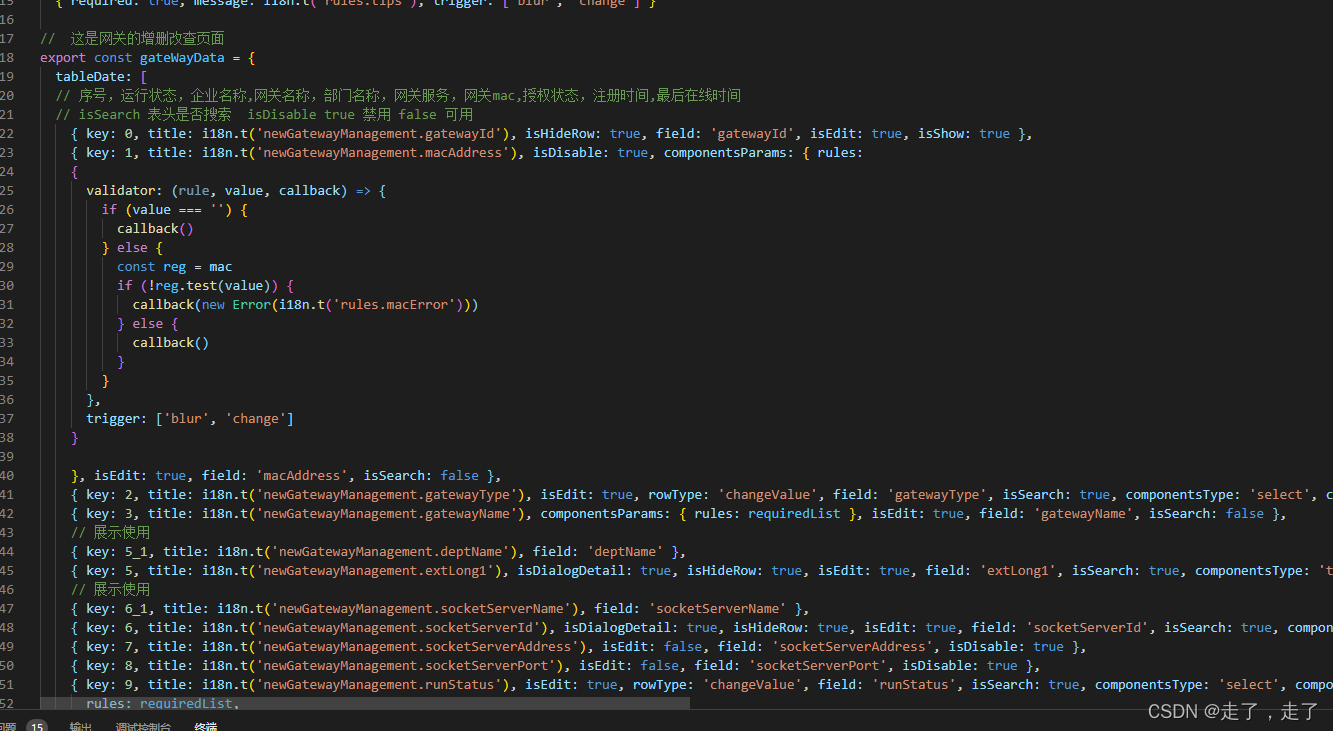Click the field value 'runStatus' on line 51

(914, 685)
